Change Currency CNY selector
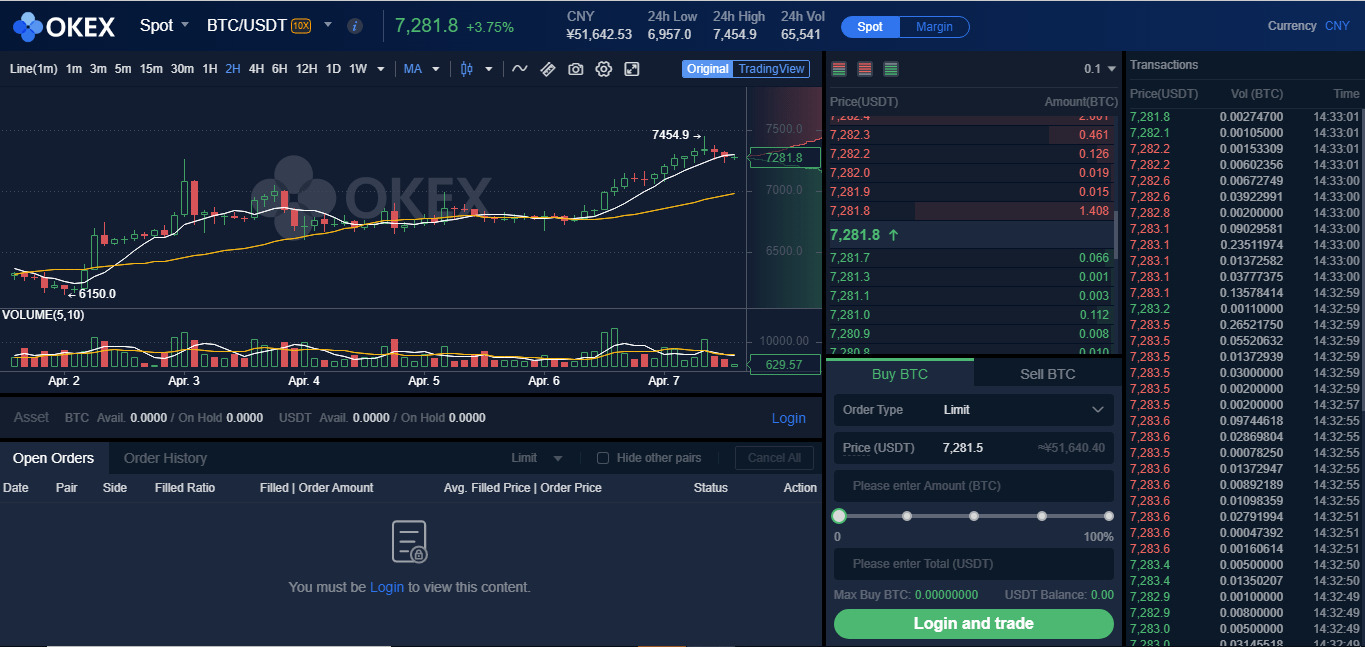The height and width of the screenshot is (647, 1365). (x=1337, y=26)
